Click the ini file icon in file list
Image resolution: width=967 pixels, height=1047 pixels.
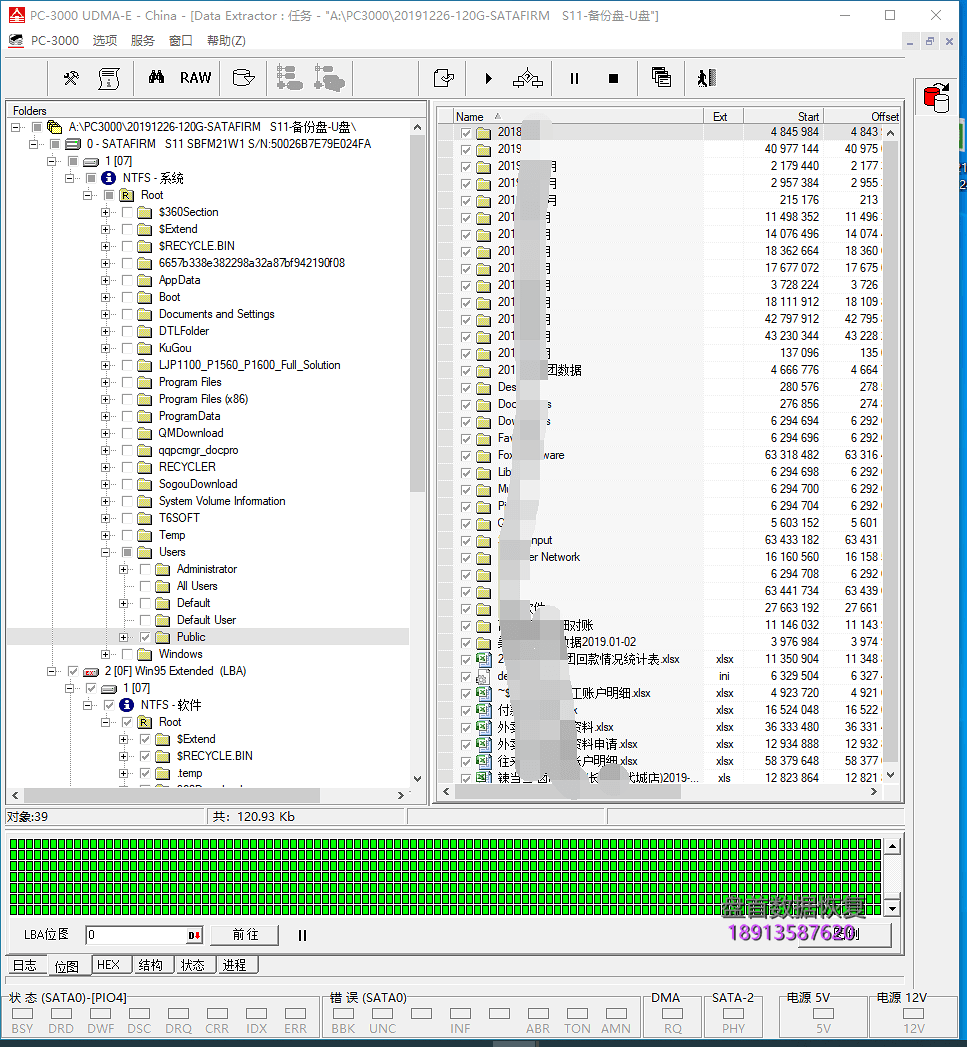pyautogui.click(x=482, y=676)
